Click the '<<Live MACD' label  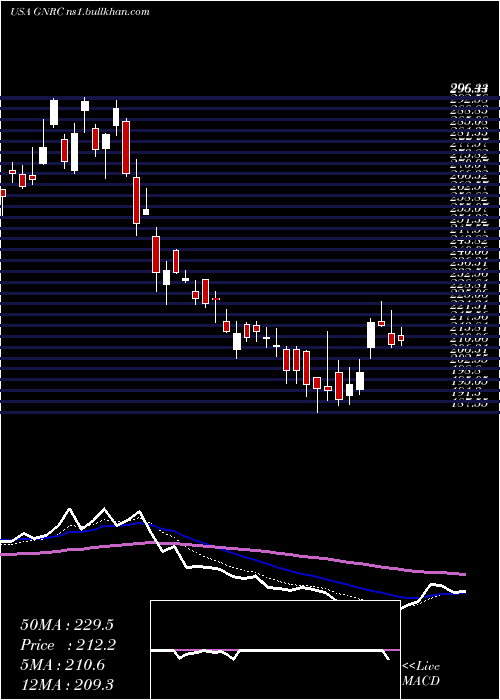[x=421, y=674]
